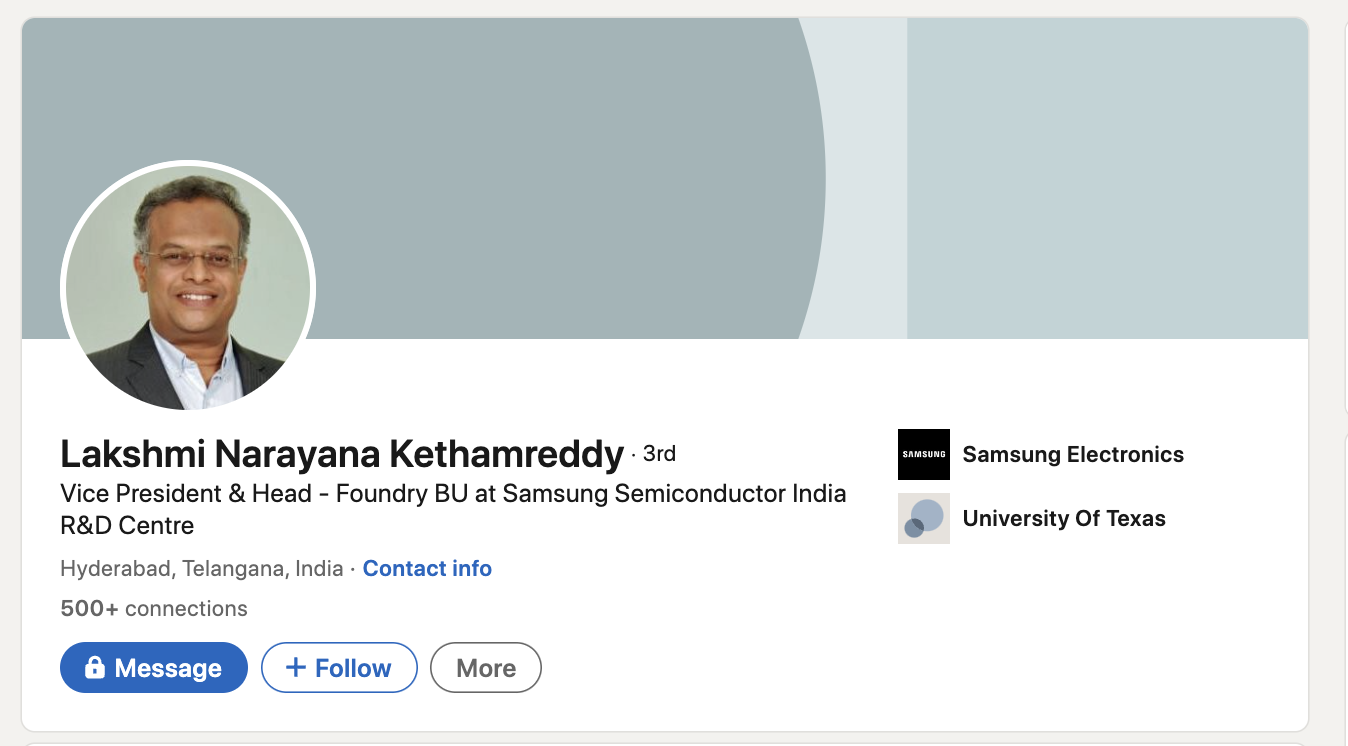
Task: Open the circular profile photo
Action: coord(188,287)
